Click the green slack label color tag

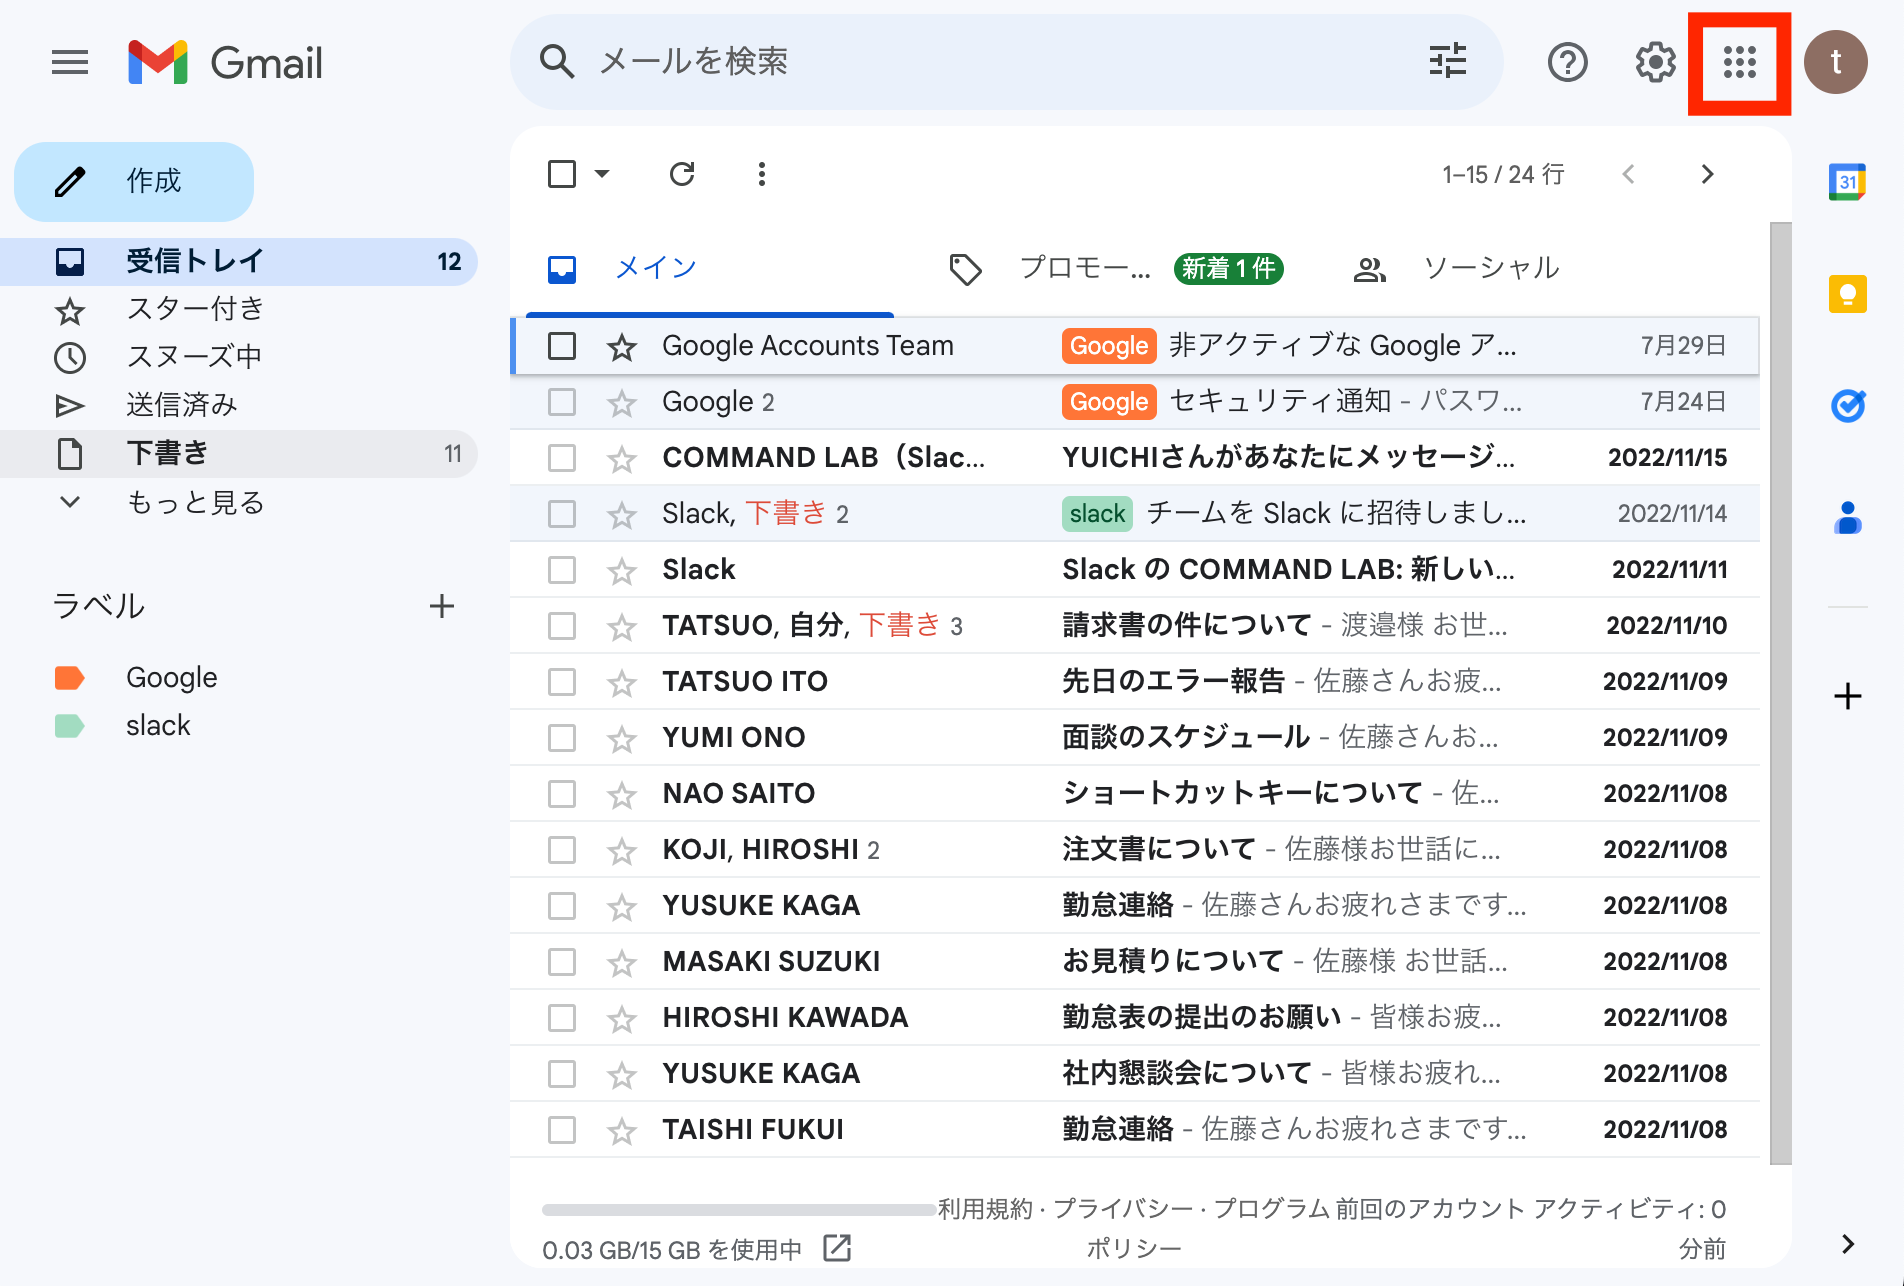point(69,726)
